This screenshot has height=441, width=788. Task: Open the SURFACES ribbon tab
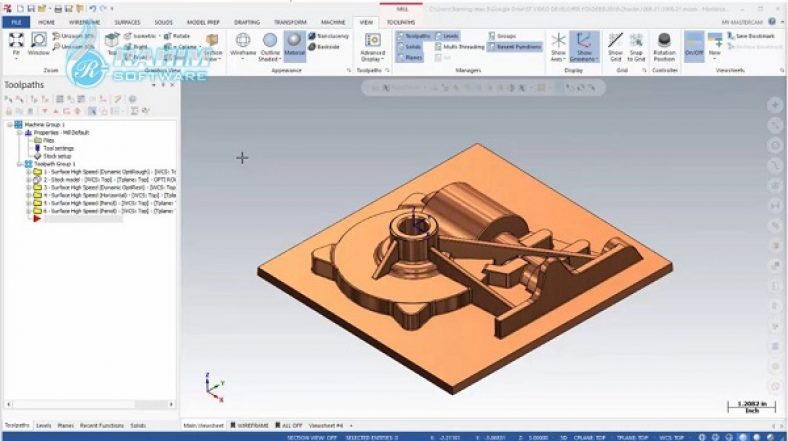coord(127,22)
